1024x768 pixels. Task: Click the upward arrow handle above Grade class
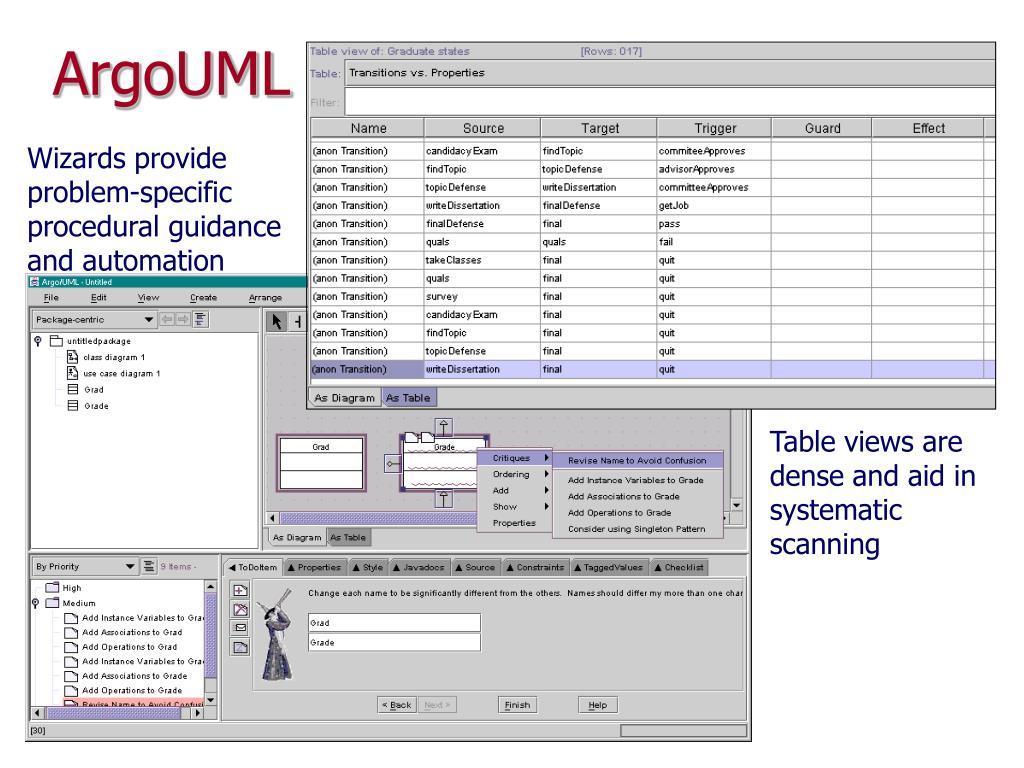(x=443, y=428)
